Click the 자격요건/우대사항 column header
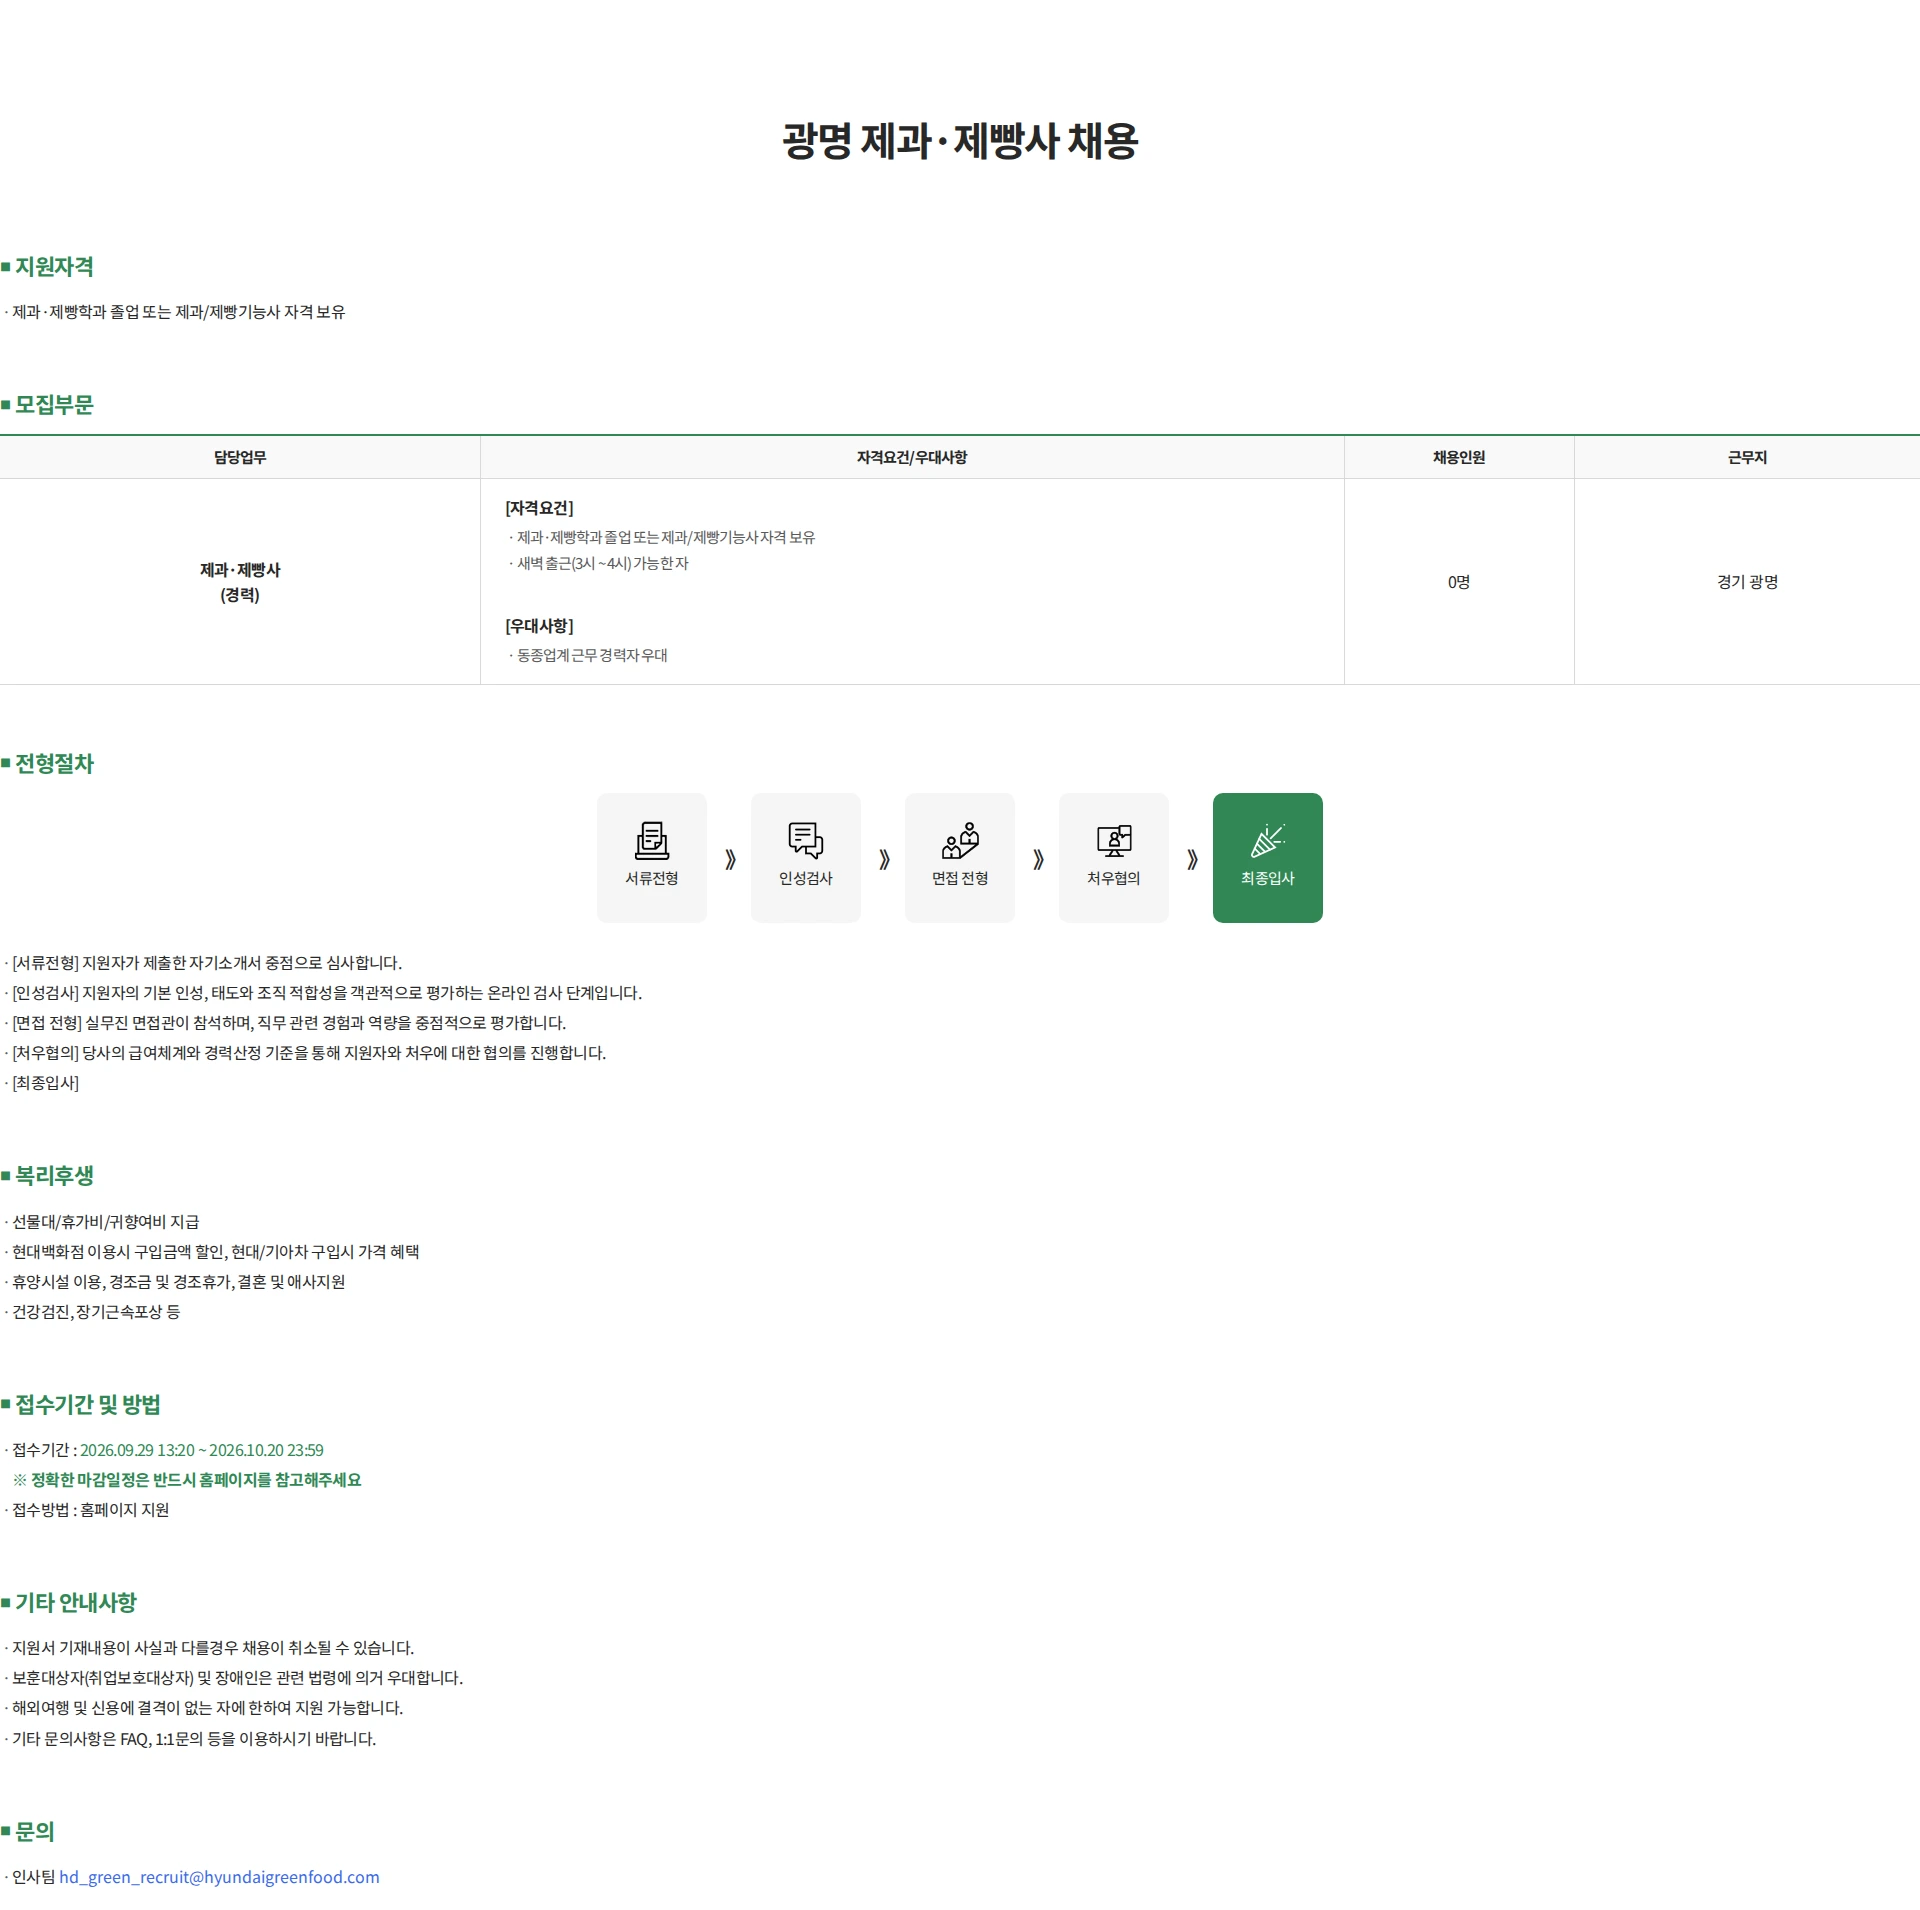Viewport: 1920px width, 1910px height. 912,457
